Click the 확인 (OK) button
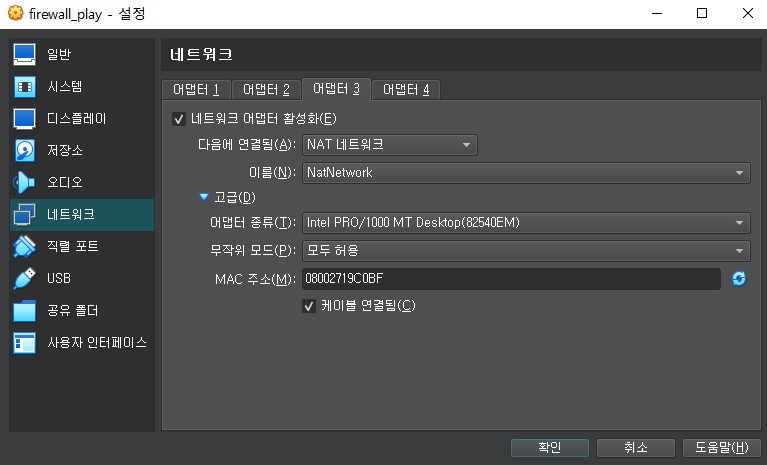The image size is (767, 465). pyautogui.click(x=550, y=447)
